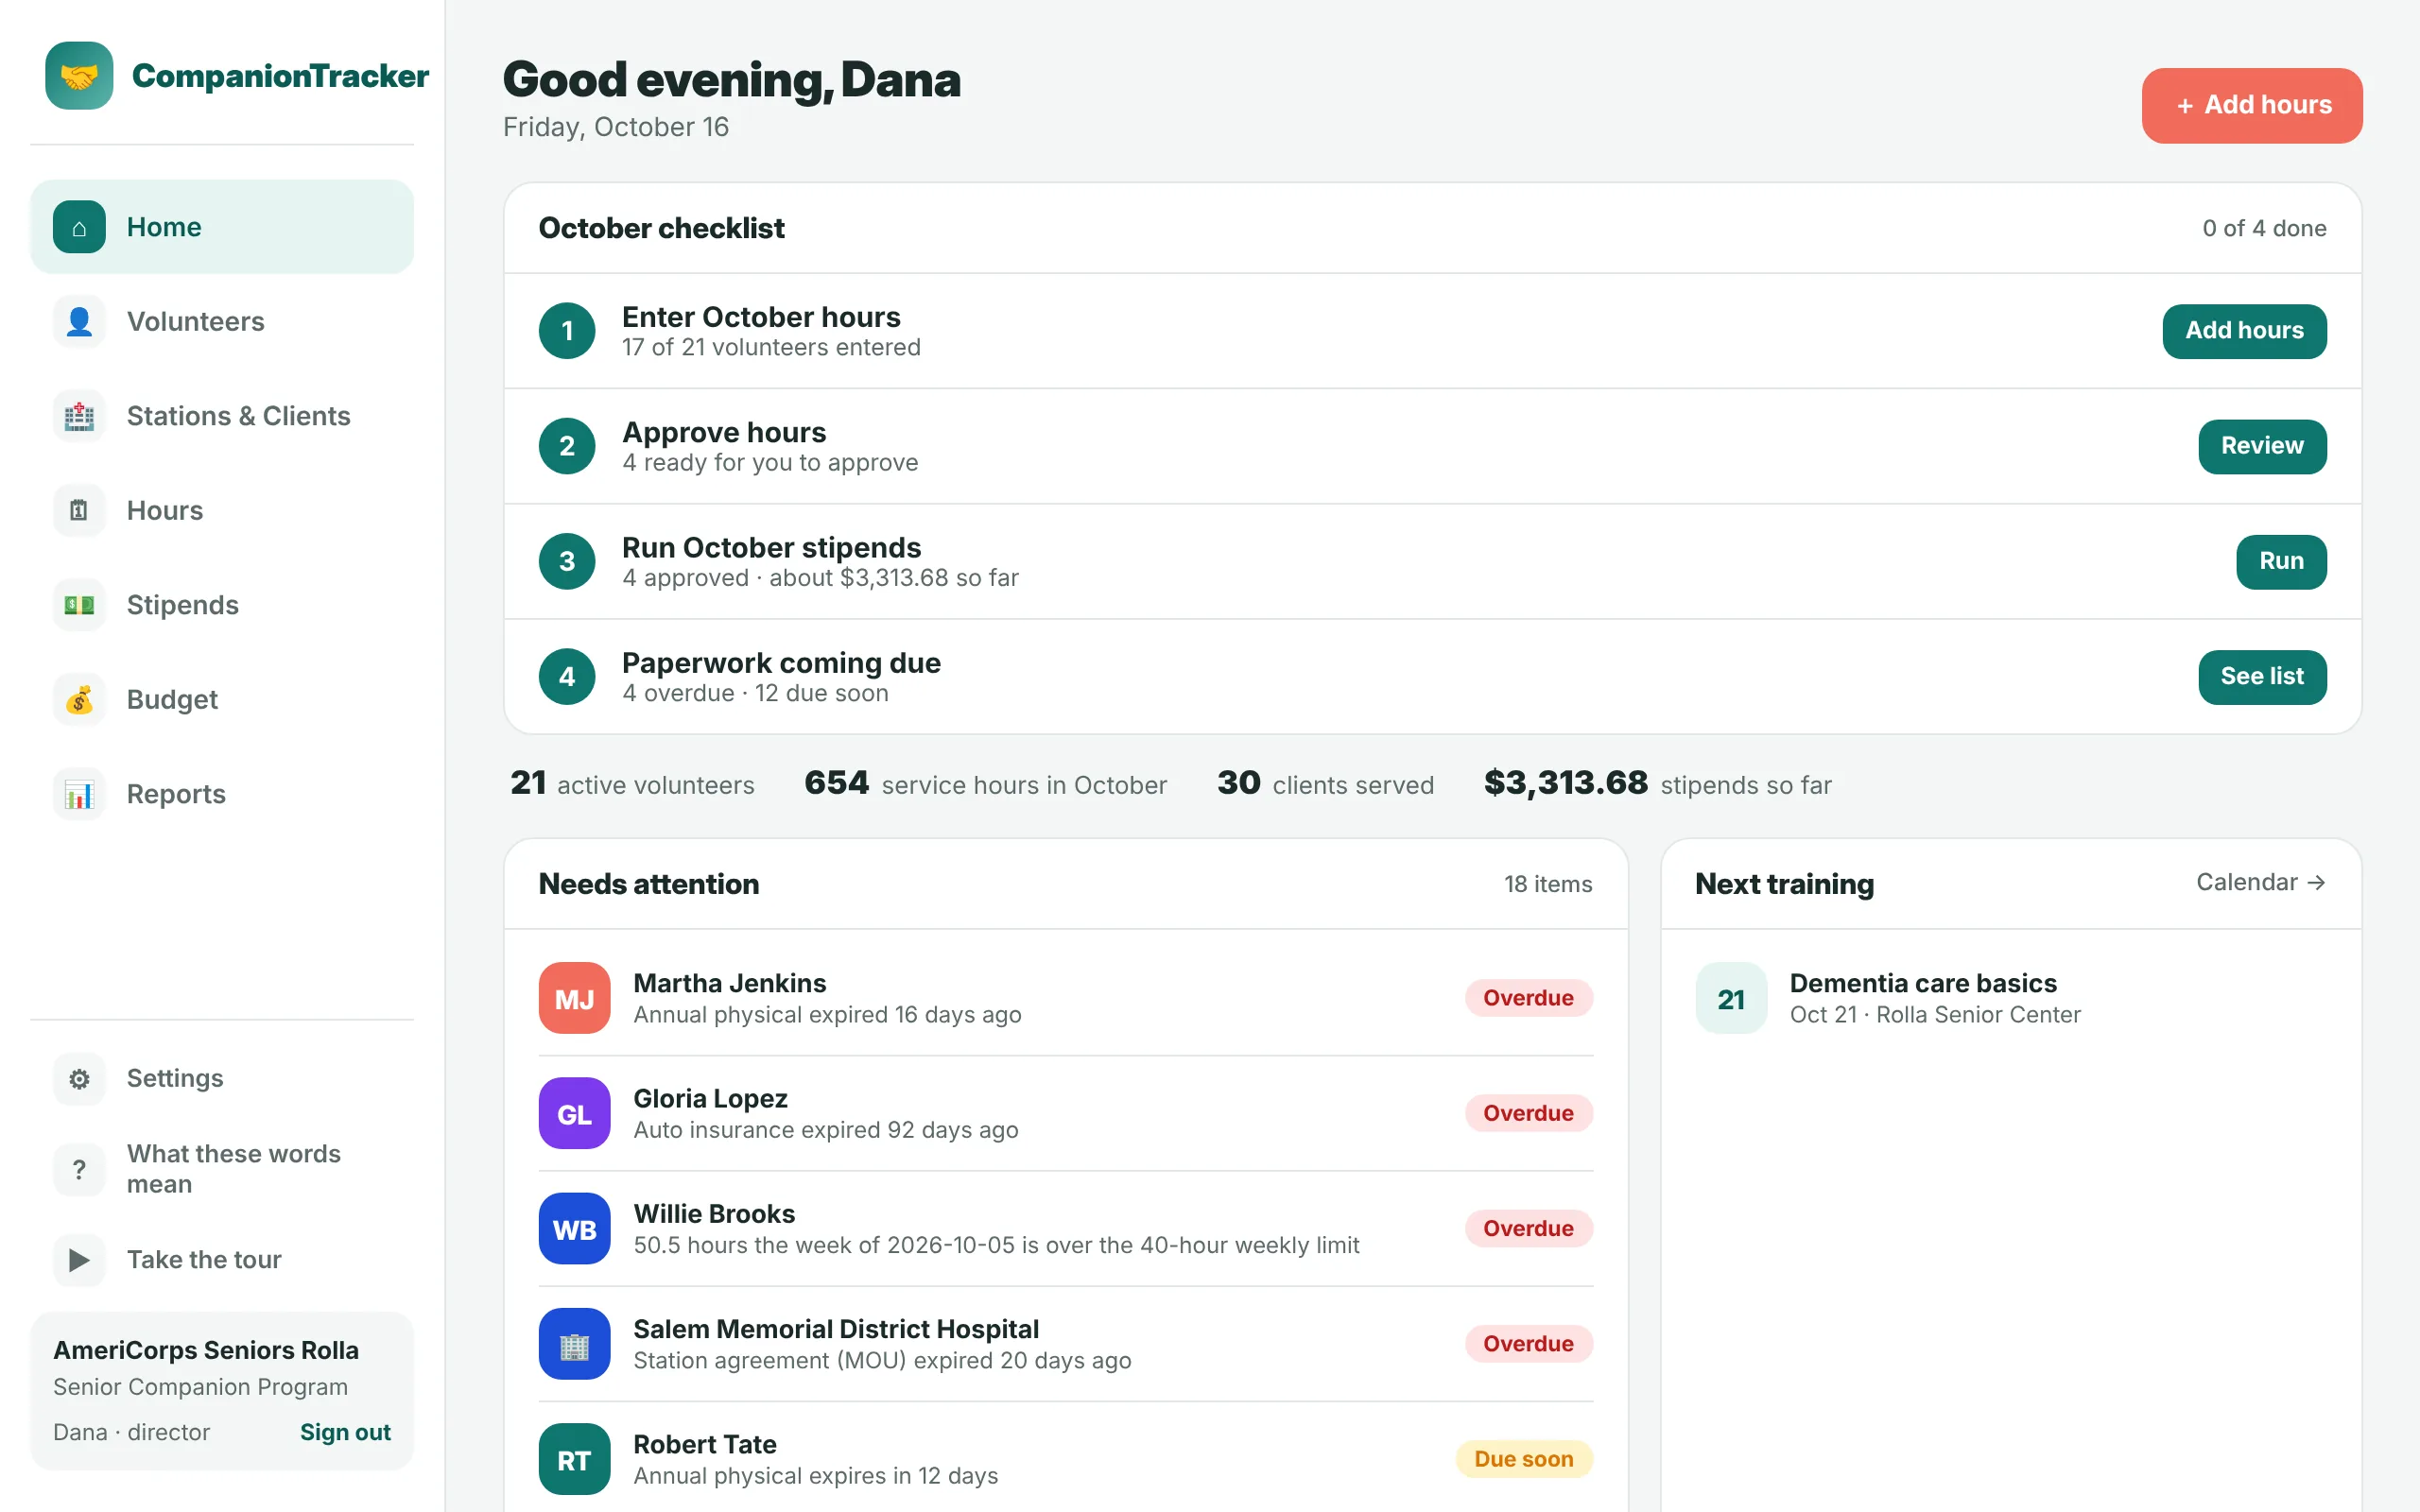Open What these words mean glossary
The height and width of the screenshot is (1512, 2420).
pyautogui.click(x=222, y=1169)
